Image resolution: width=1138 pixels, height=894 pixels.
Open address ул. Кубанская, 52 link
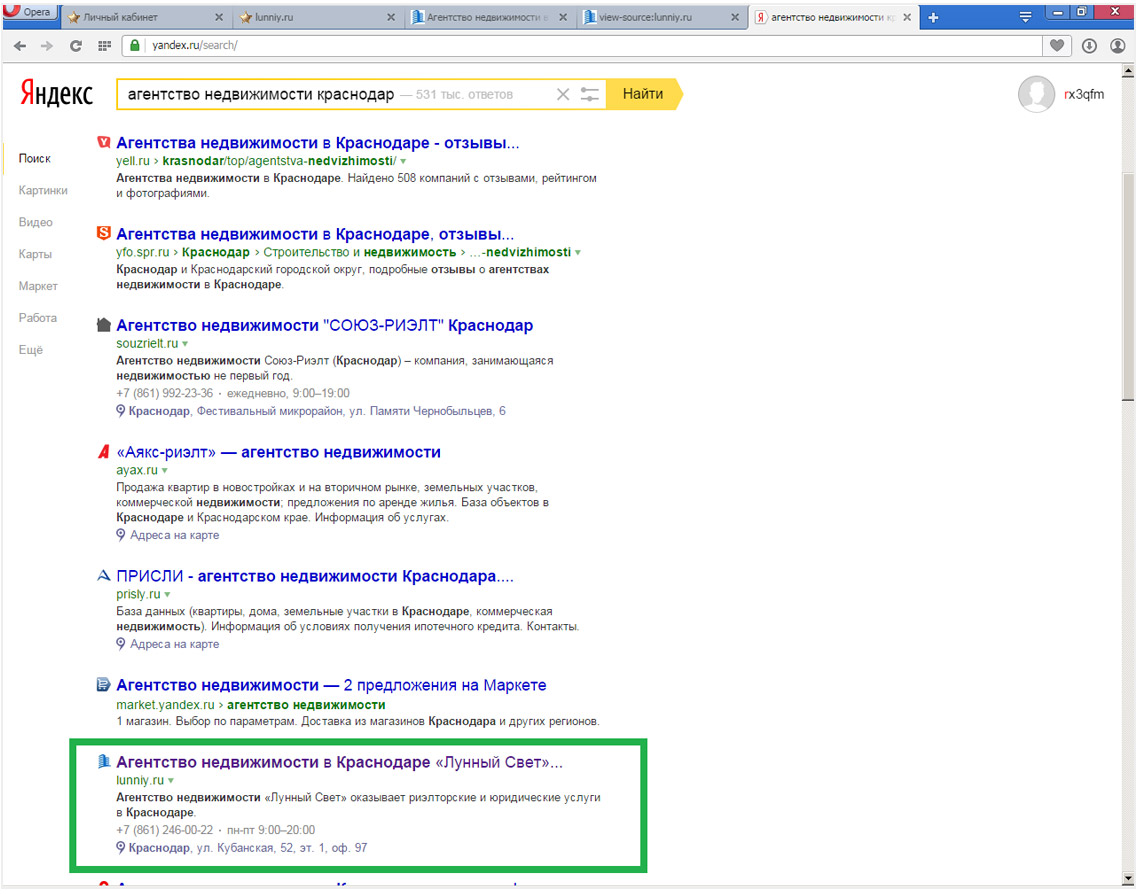pos(247,848)
